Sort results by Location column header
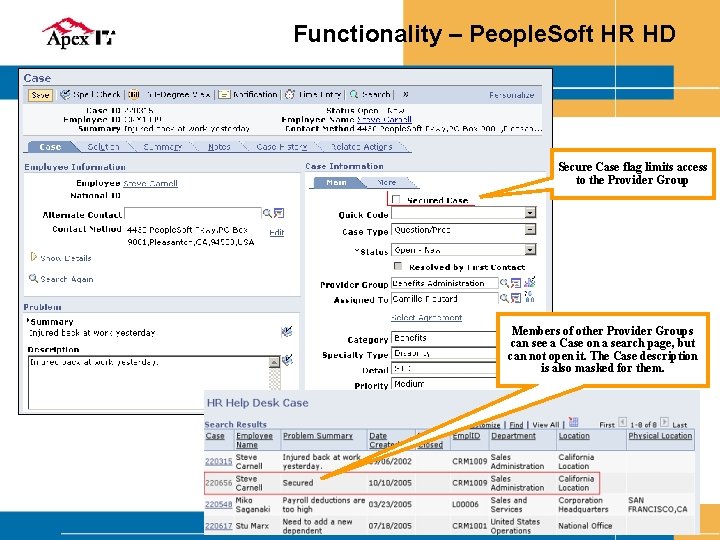This screenshot has width=720, height=540. coord(574,436)
